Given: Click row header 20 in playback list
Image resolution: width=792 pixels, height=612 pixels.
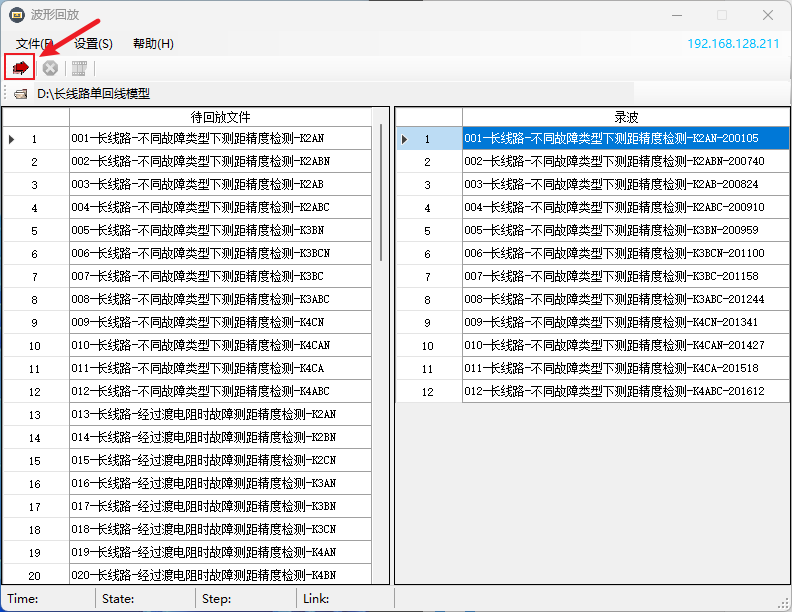Looking at the screenshot, I should tap(35, 575).
